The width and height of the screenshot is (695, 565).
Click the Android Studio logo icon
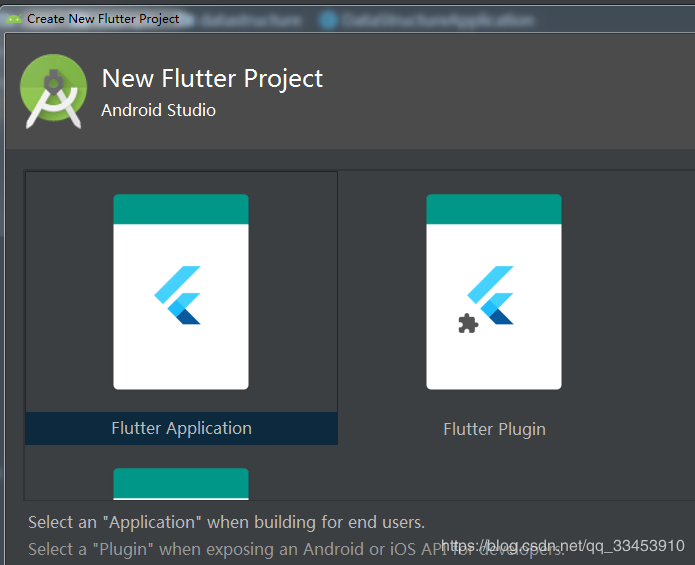point(53,91)
